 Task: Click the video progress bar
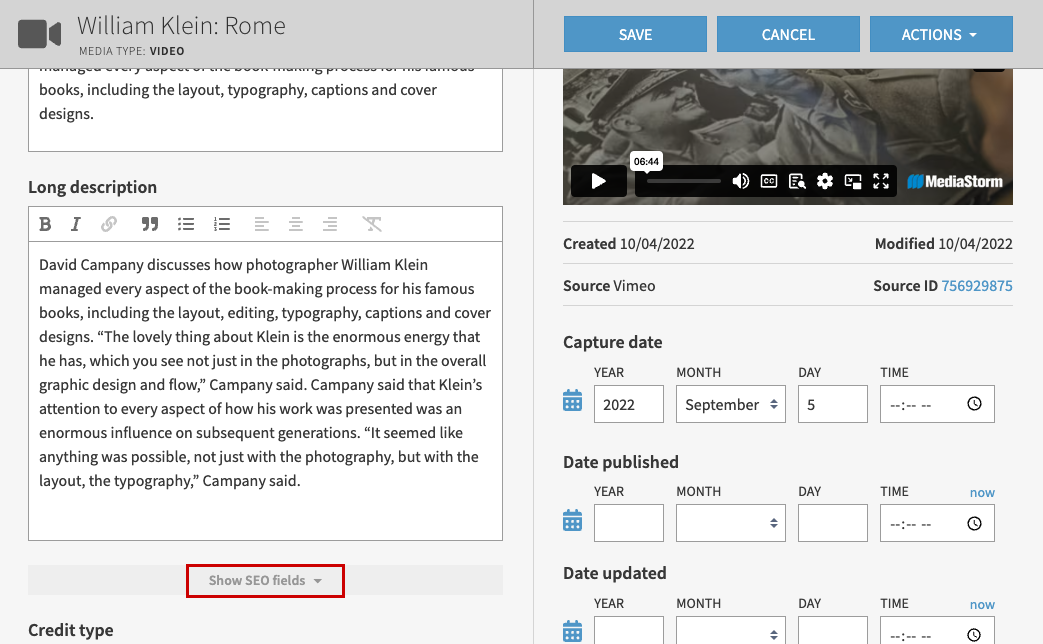click(683, 181)
